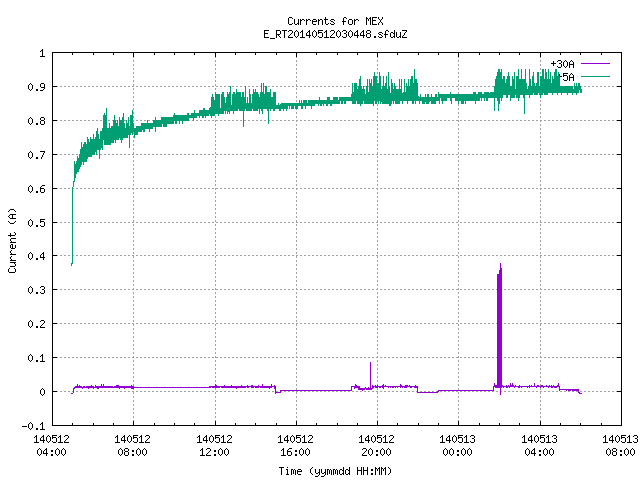Click the 'Current (A)' y-axis label
The width and height of the screenshot is (640, 480).
12,240
